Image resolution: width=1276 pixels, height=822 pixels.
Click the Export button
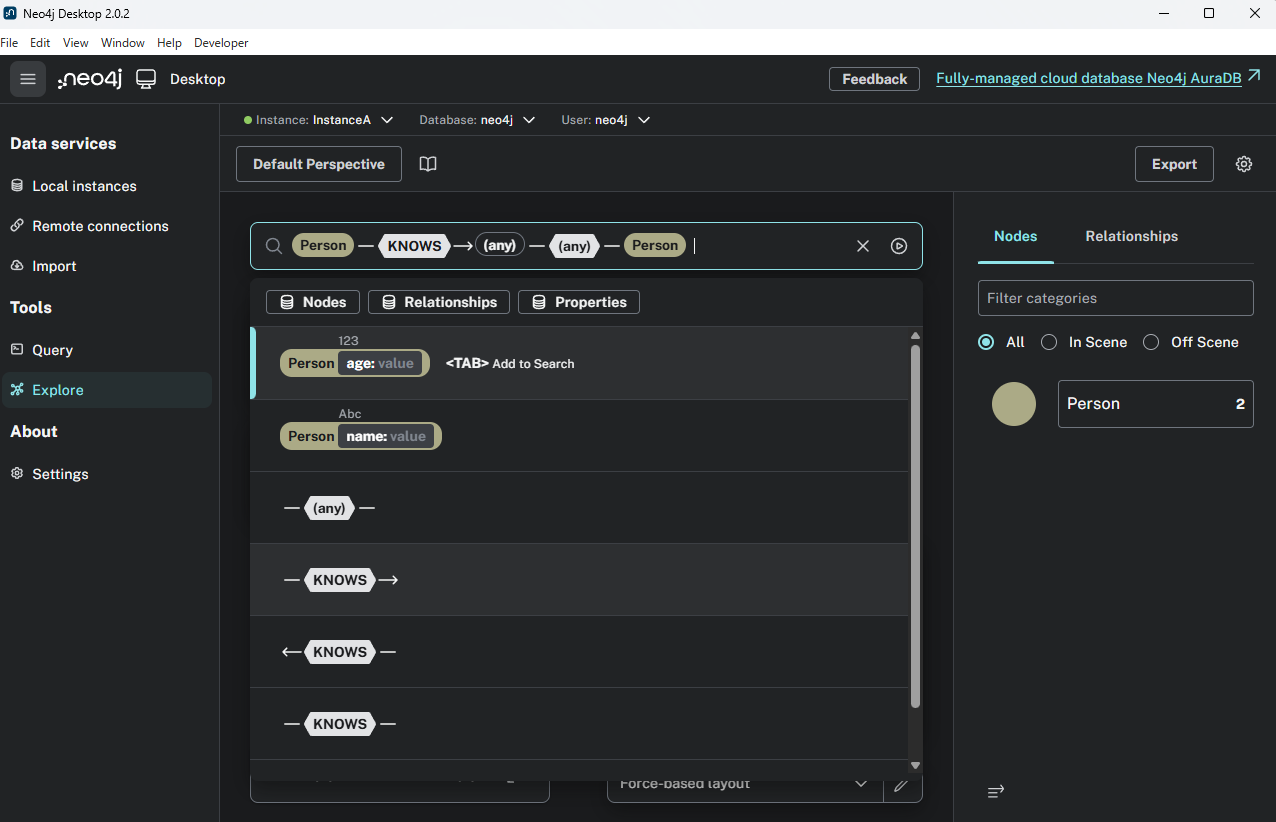[1174, 164]
